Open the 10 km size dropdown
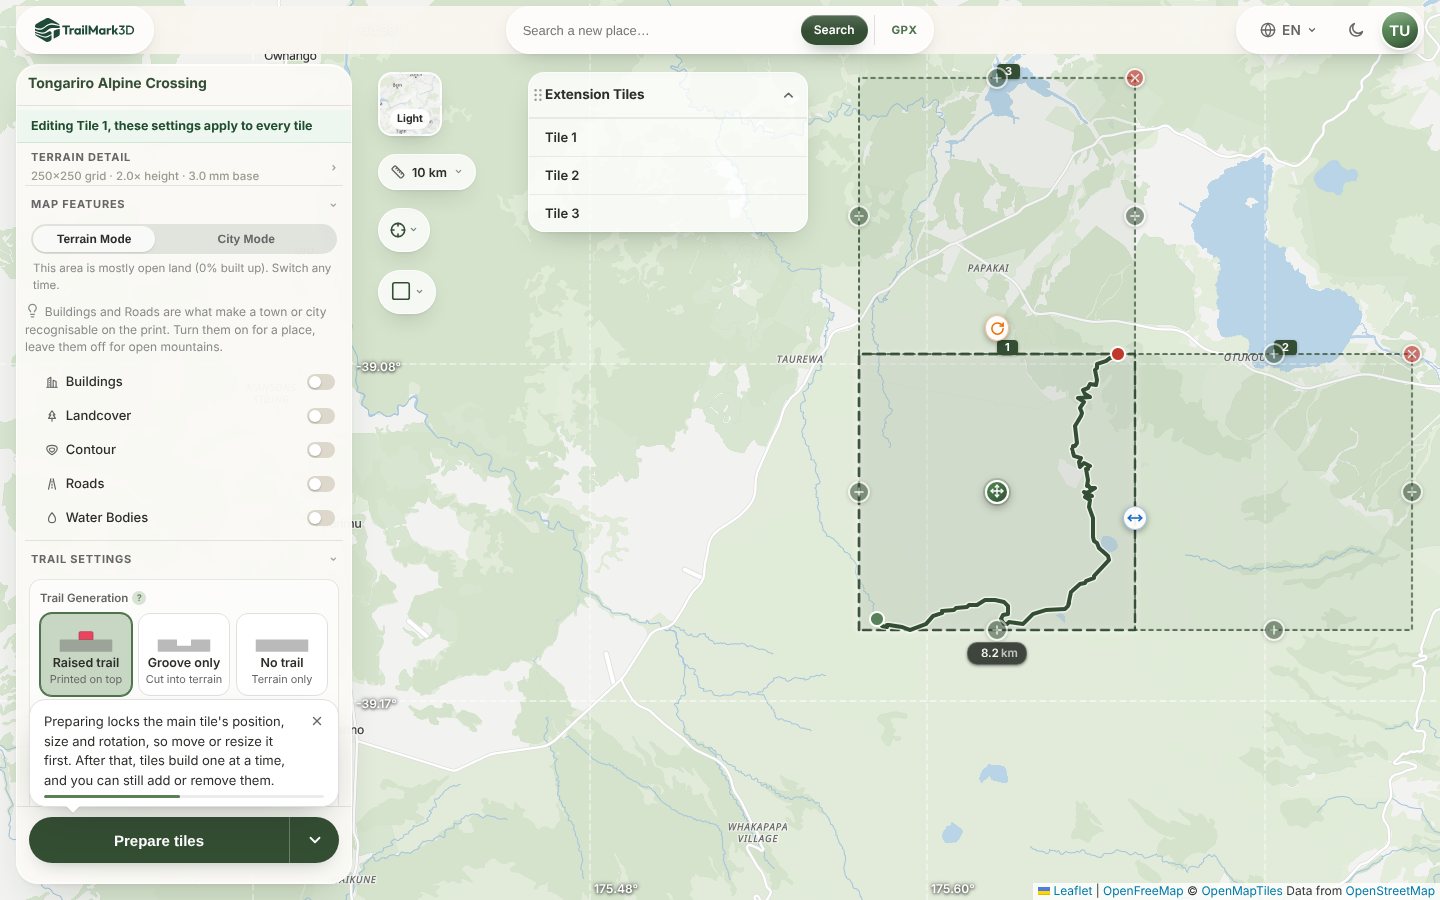This screenshot has height=900, width=1440. pyautogui.click(x=427, y=172)
